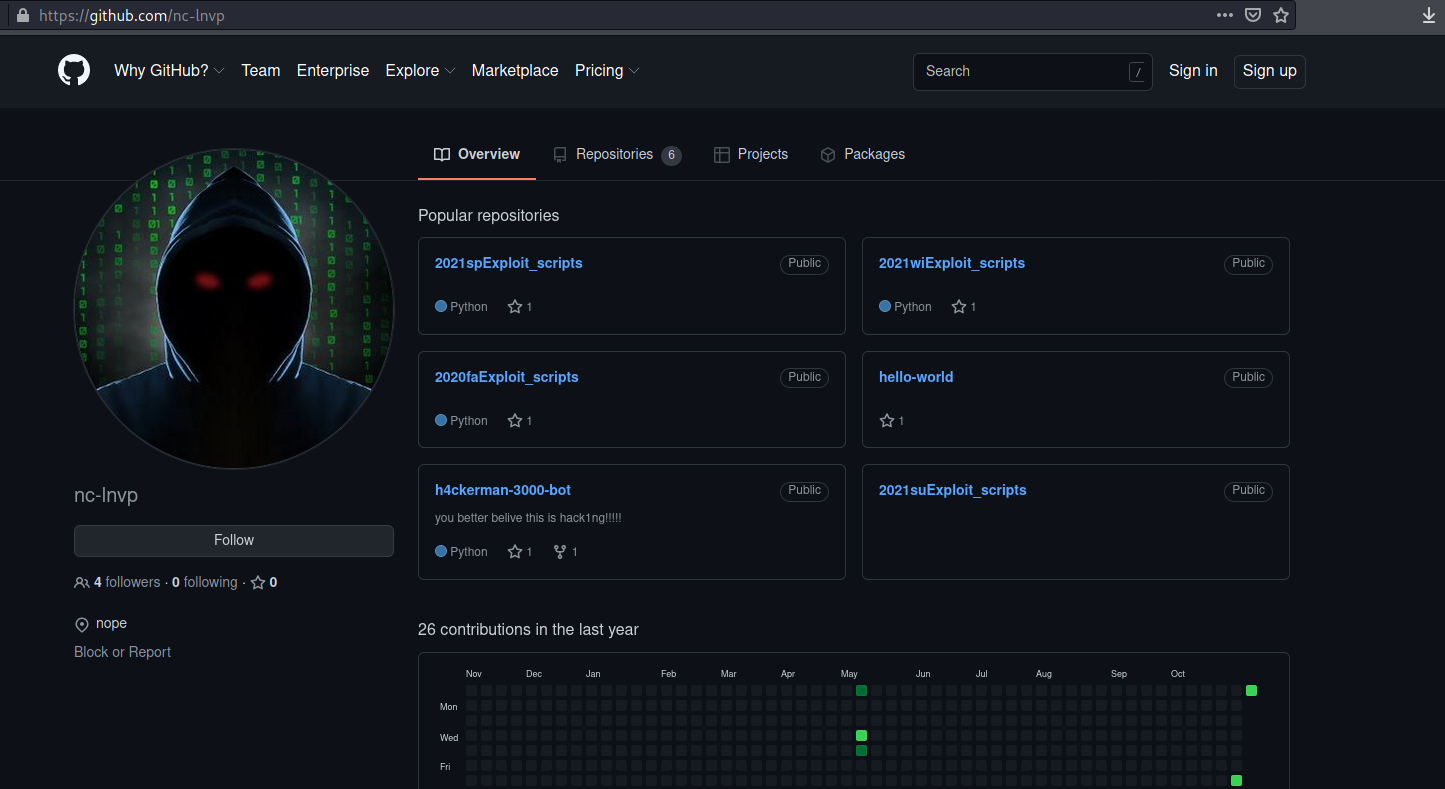The image size is (1445, 789).
Task: Expand the Explore dropdown menu
Action: pos(420,70)
